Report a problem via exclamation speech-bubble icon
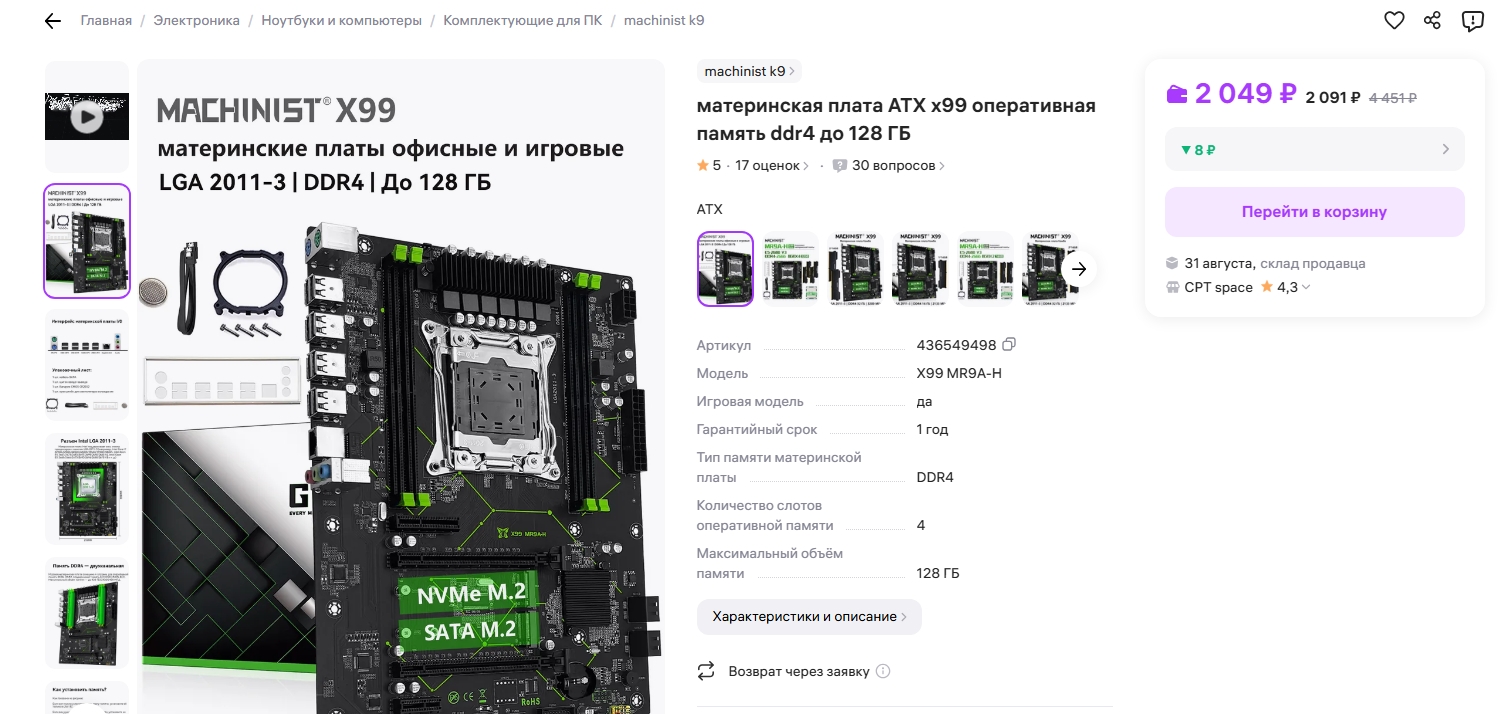 click(x=1472, y=21)
